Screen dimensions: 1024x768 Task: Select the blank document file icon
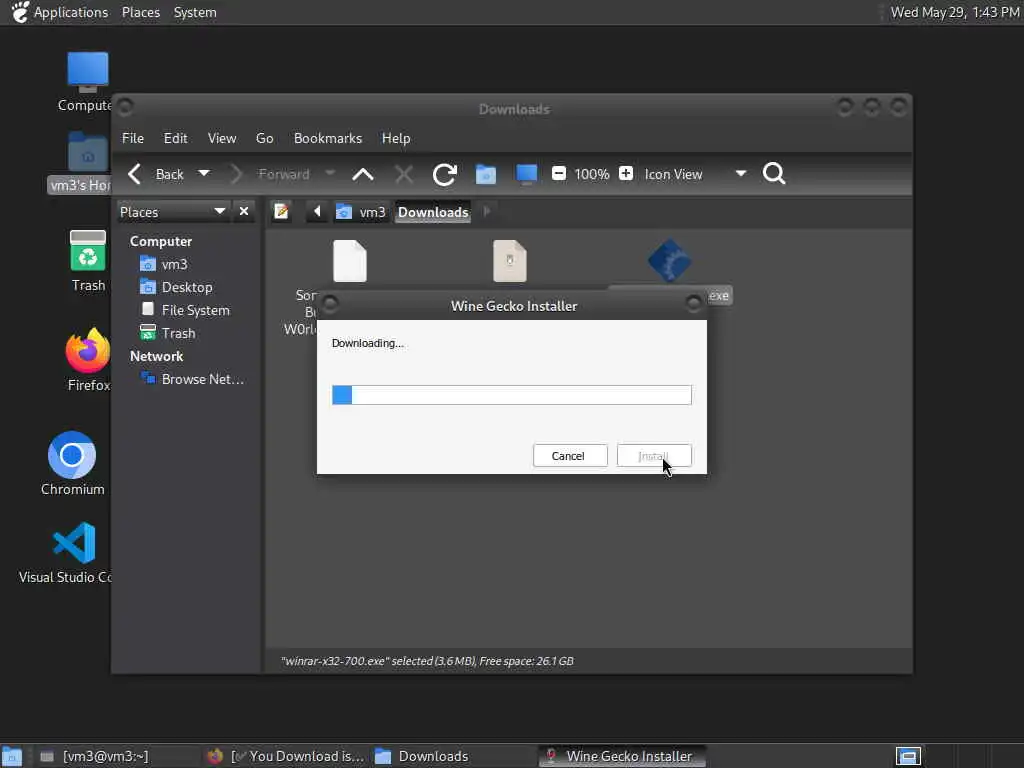(x=350, y=261)
